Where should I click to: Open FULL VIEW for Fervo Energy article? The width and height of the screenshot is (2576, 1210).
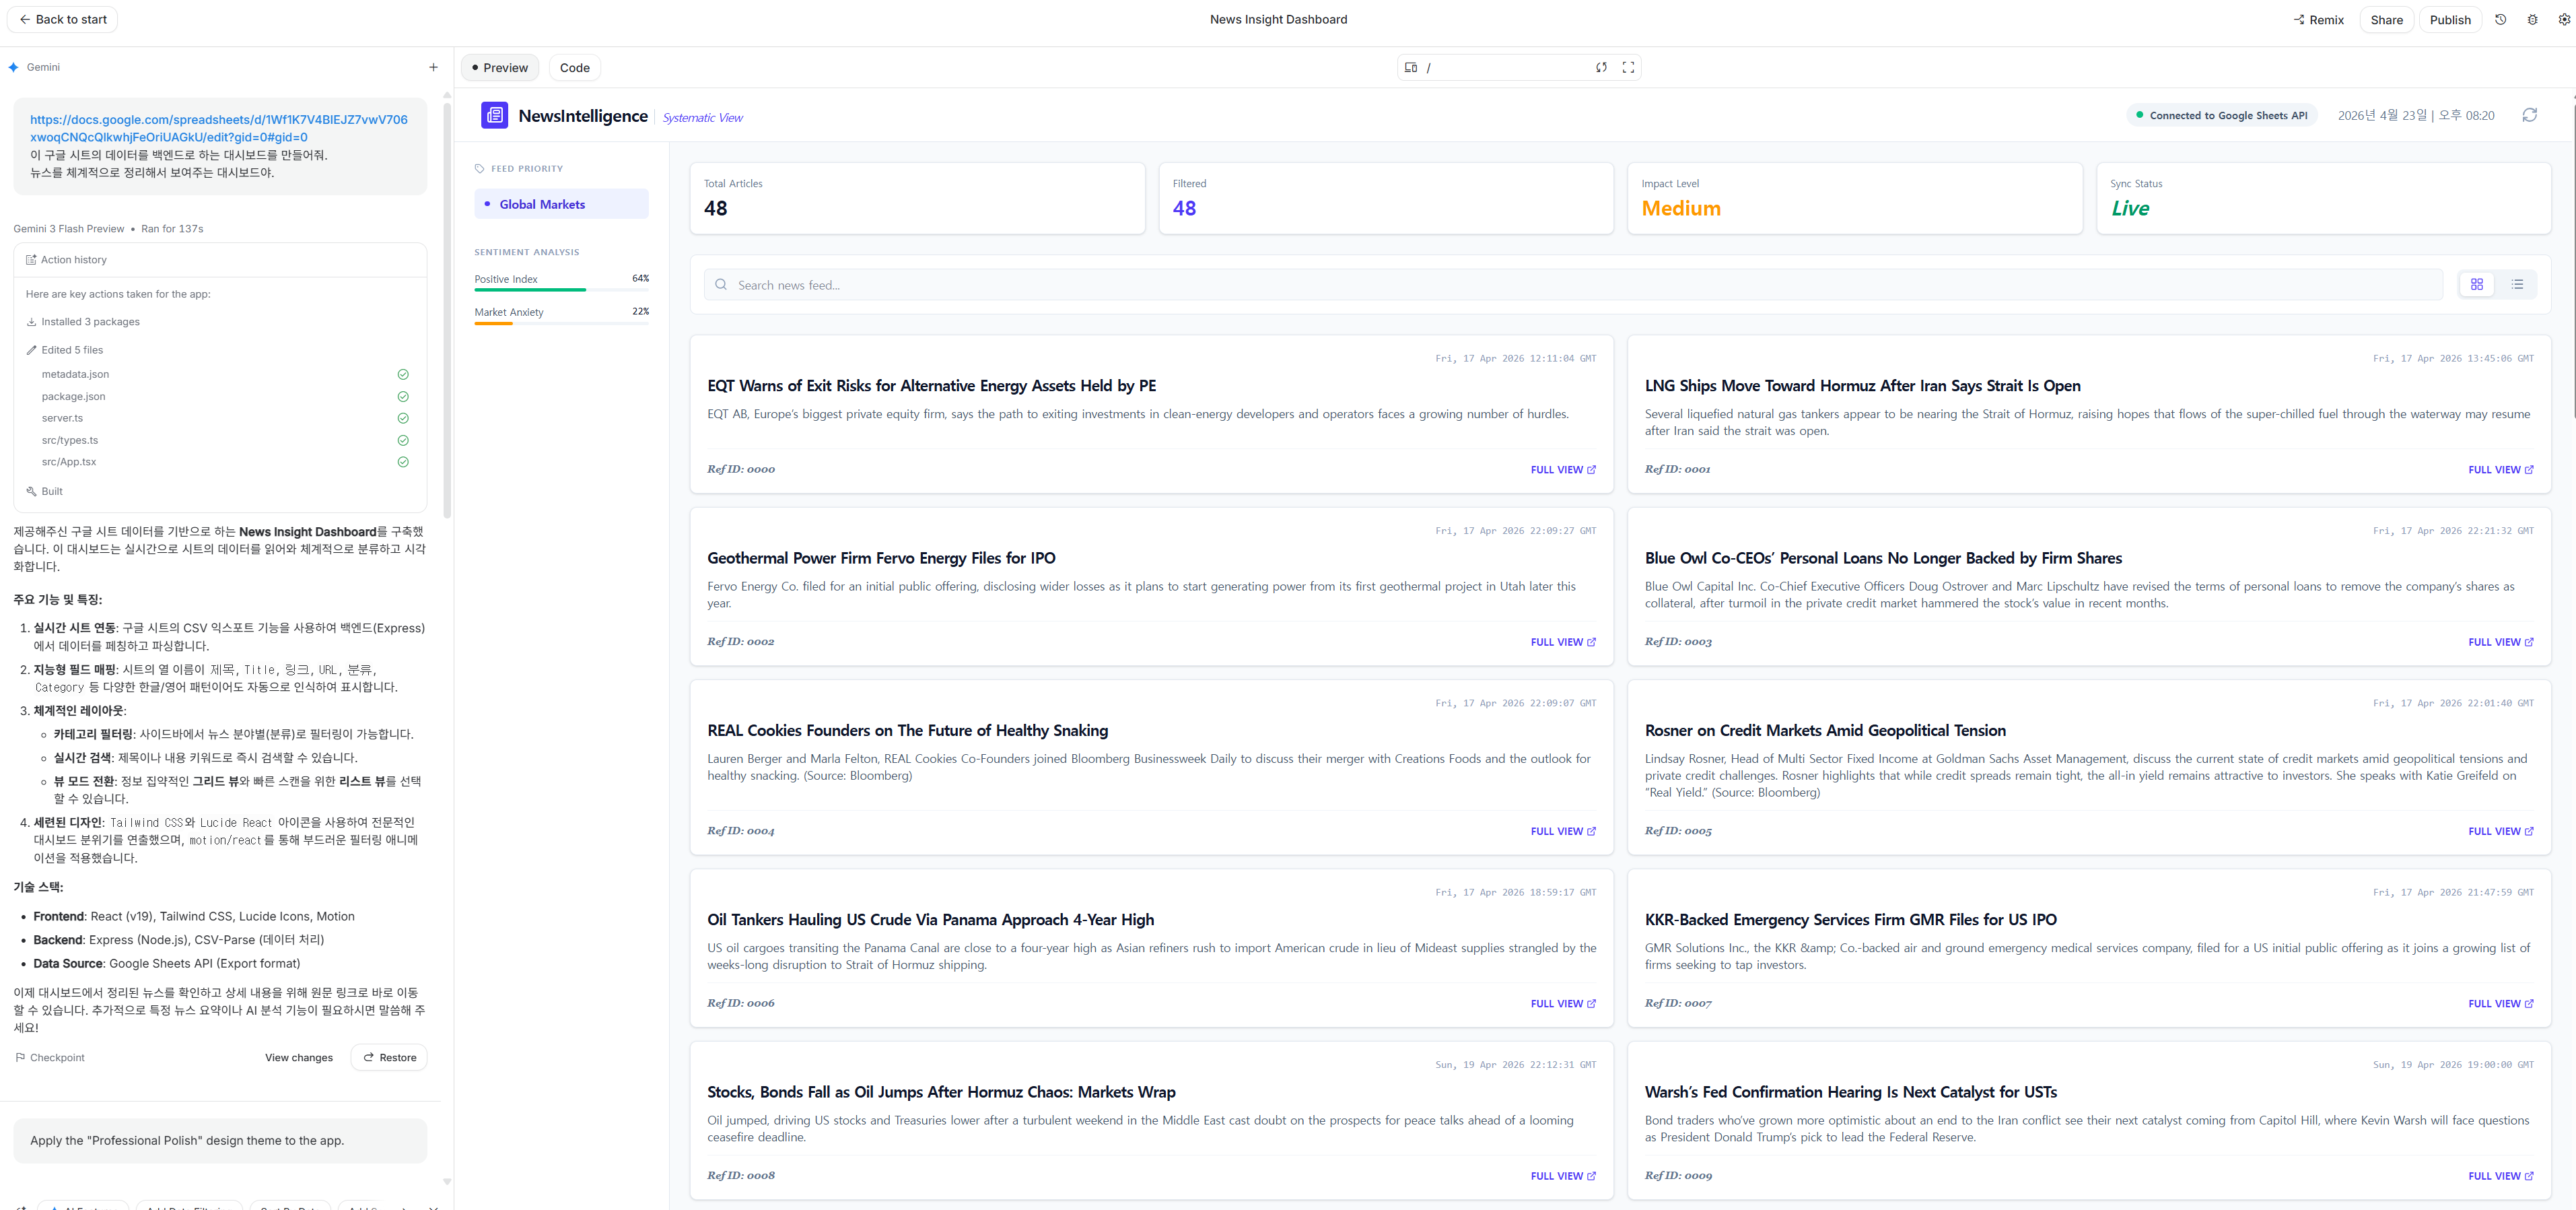pos(1563,643)
